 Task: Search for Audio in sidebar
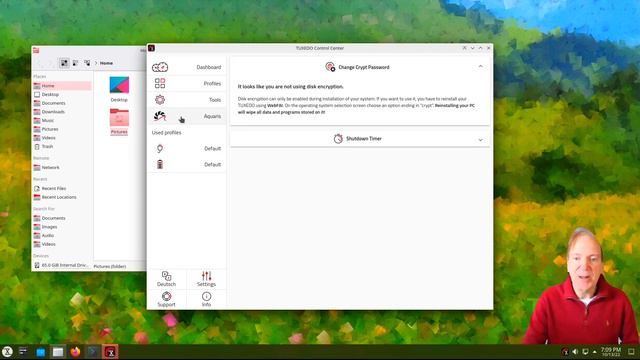[62, 236]
